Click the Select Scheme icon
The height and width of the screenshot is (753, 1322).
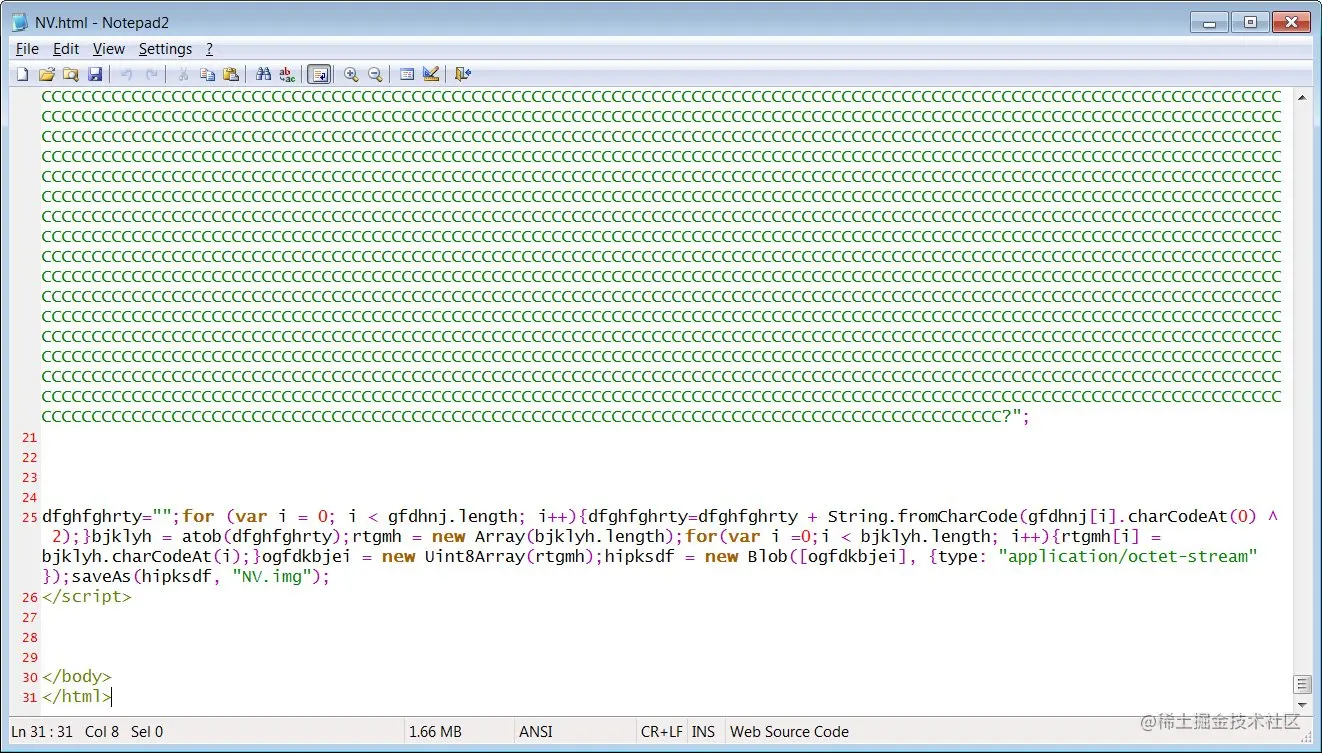point(407,74)
